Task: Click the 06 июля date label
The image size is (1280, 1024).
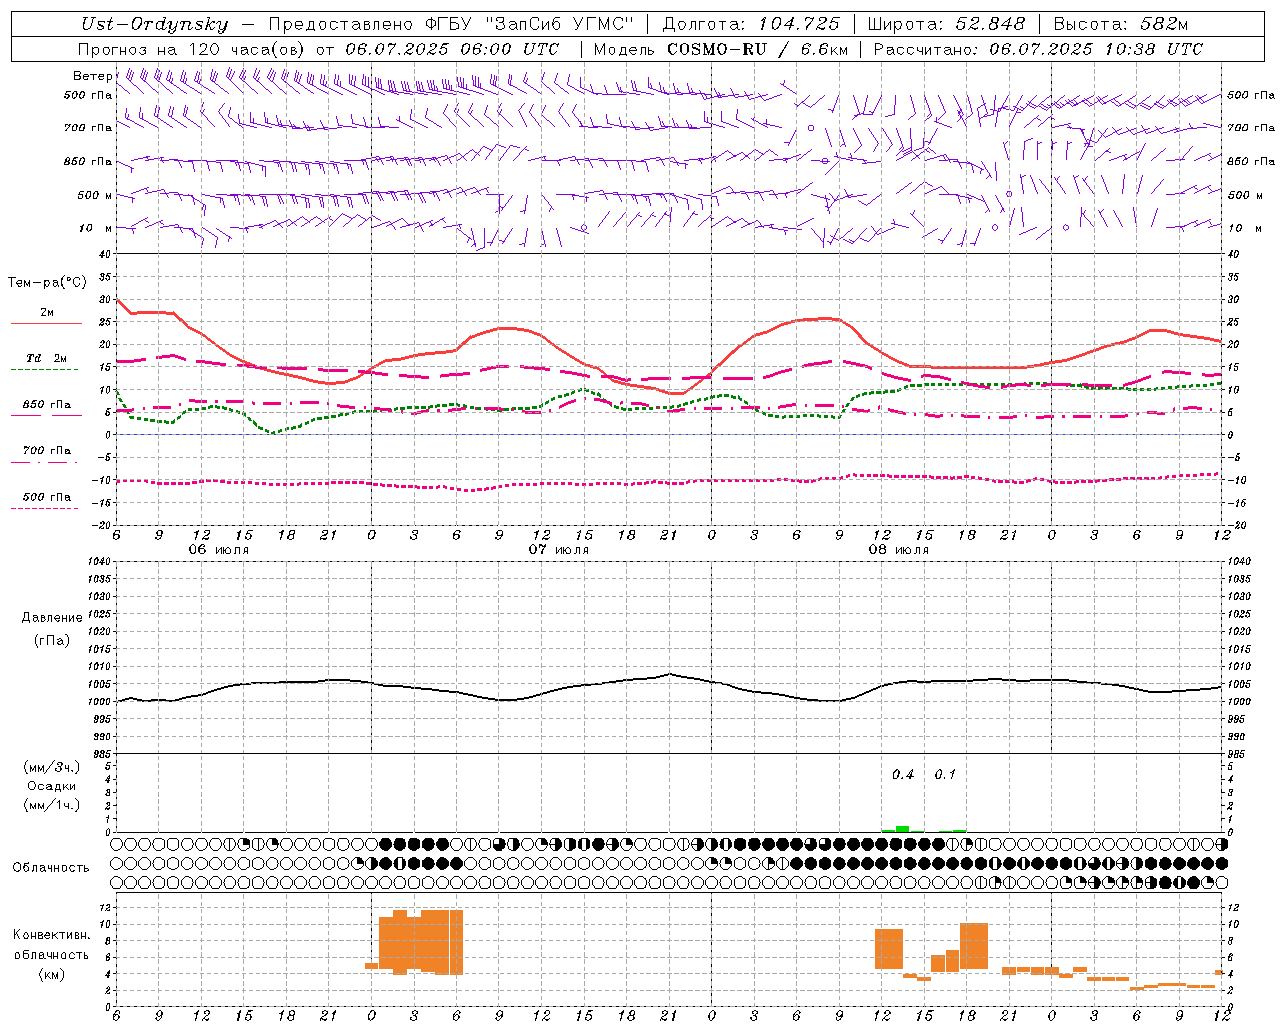Action: pos(218,550)
